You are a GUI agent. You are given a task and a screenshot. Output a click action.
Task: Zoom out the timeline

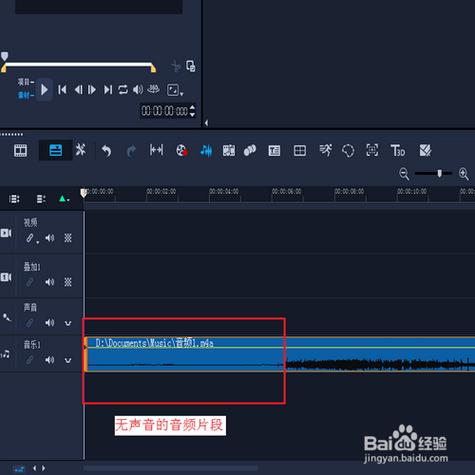click(404, 174)
